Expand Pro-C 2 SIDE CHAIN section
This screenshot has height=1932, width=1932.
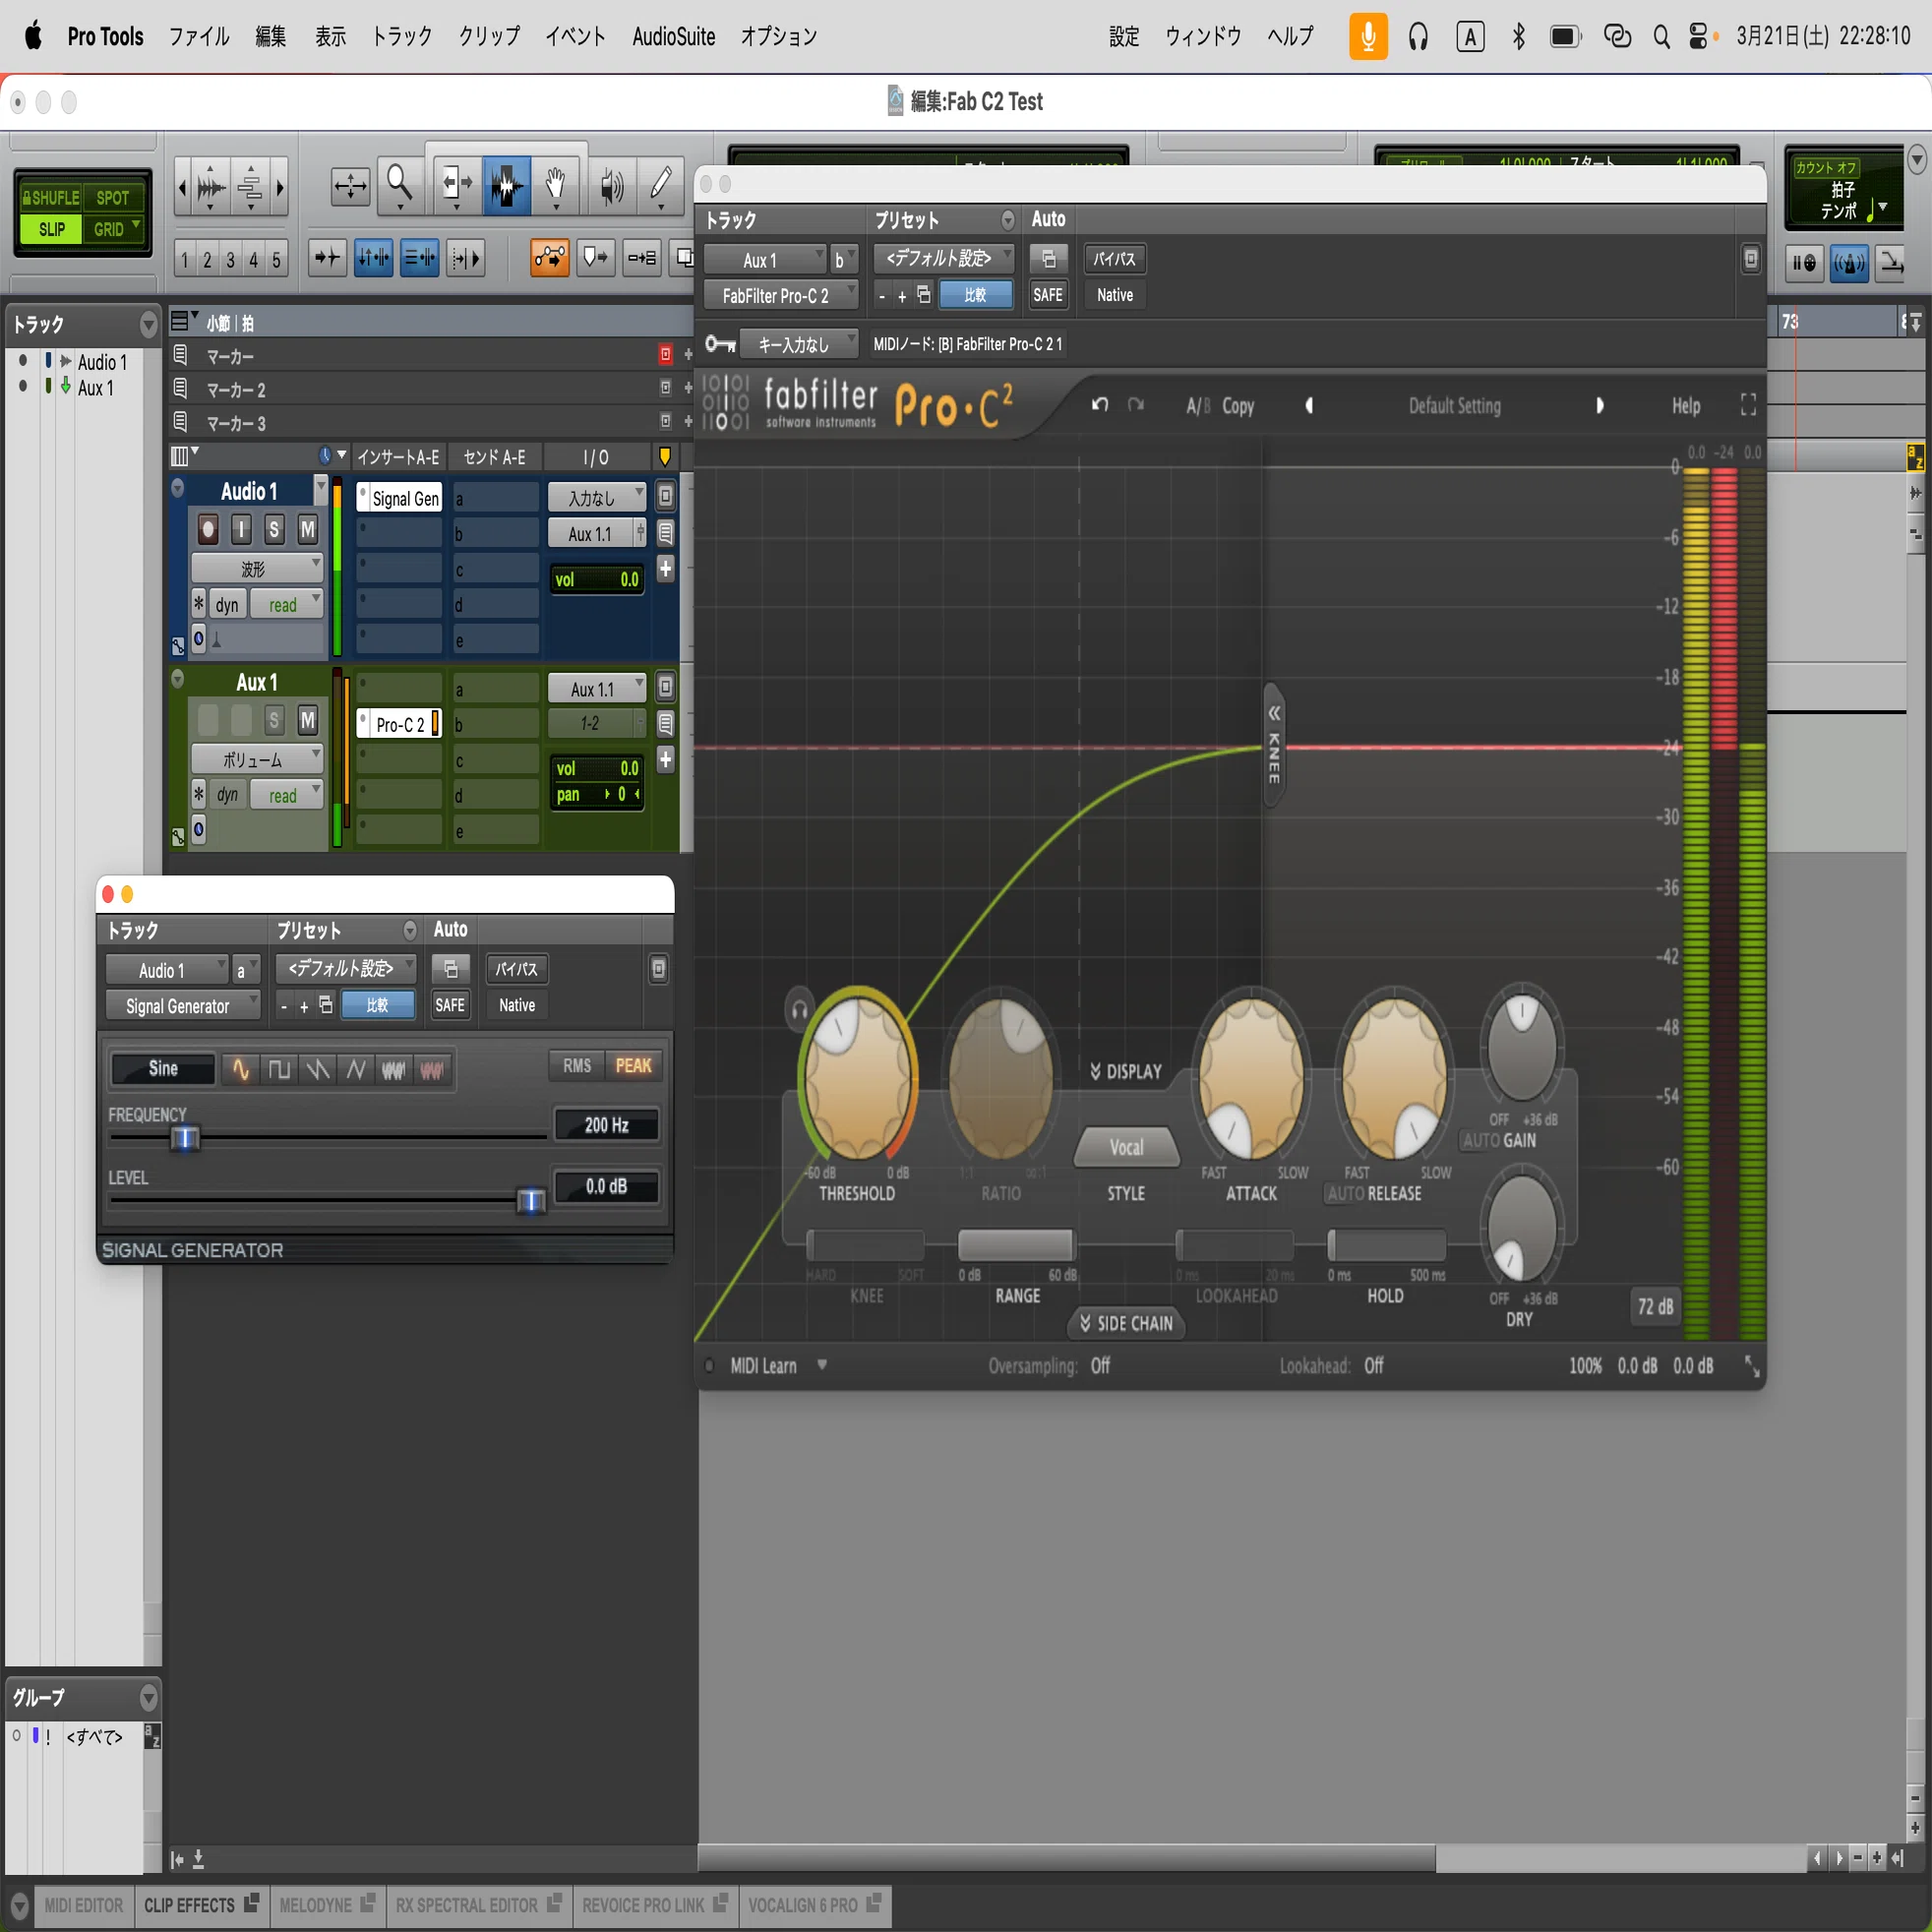click(x=1126, y=1323)
